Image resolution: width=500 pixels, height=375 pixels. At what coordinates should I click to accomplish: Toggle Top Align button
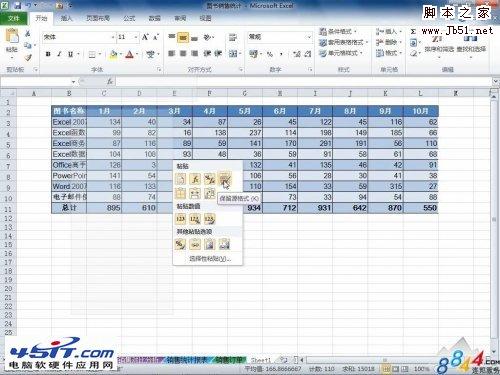pyautogui.click(x=172, y=37)
